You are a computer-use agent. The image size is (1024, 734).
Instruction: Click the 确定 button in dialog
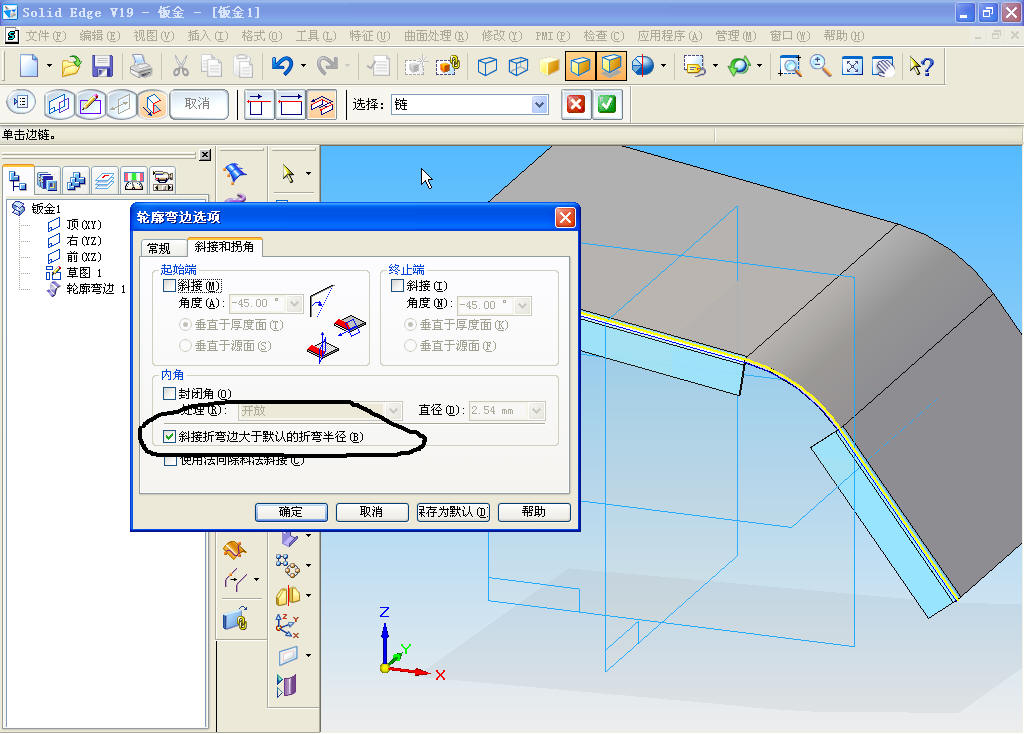point(291,512)
